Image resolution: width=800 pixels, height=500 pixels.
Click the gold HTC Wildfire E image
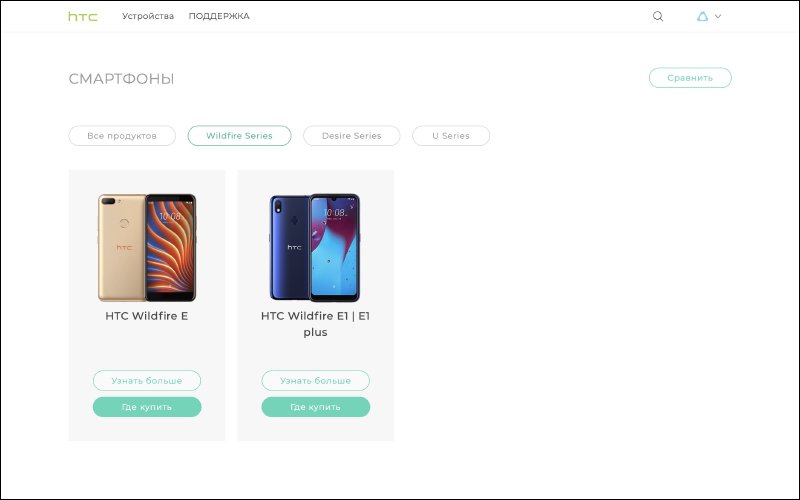tap(147, 247)
